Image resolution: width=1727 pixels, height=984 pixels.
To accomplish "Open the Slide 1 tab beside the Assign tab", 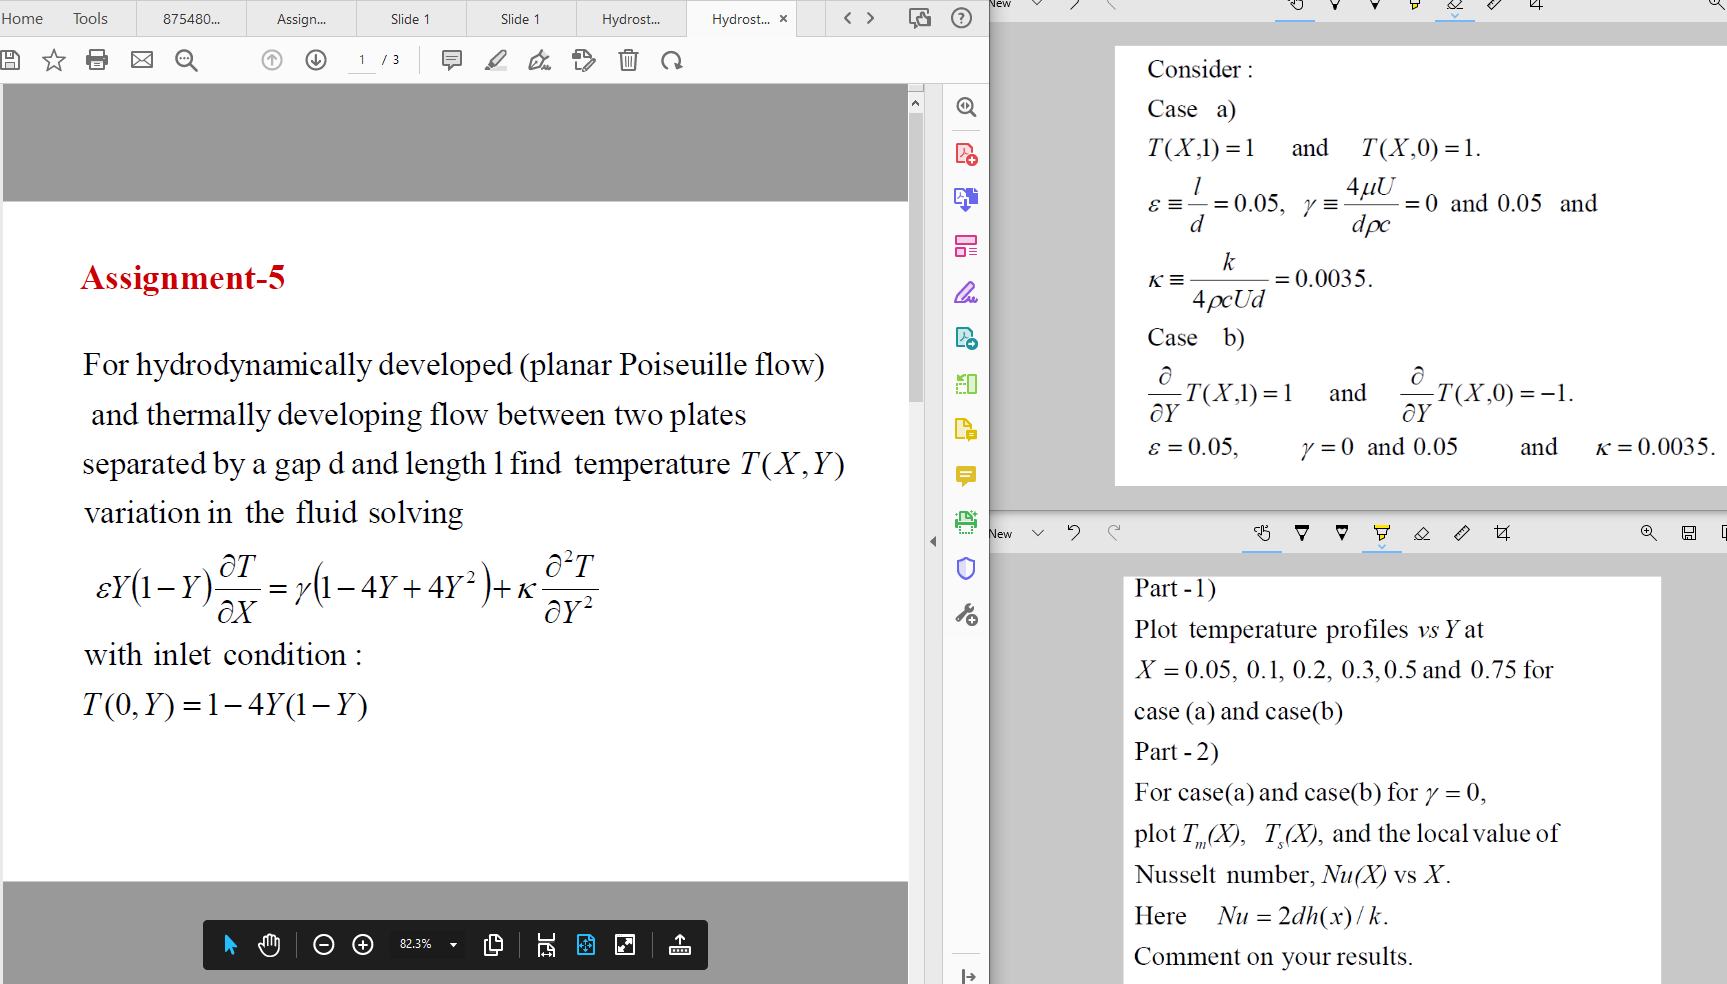I will click(x=411, y=19).
